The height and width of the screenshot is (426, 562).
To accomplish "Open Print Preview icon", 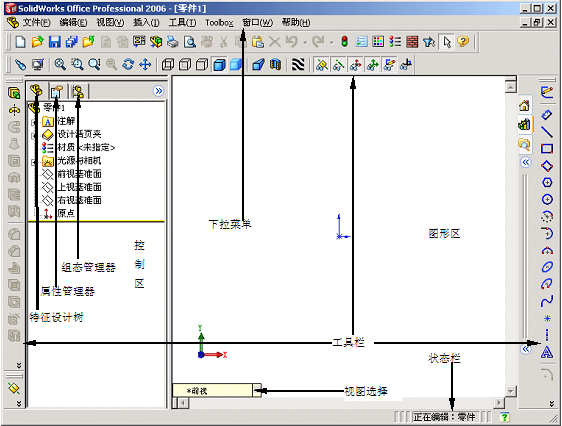I will pyautogui.click(x=190, y=42).
